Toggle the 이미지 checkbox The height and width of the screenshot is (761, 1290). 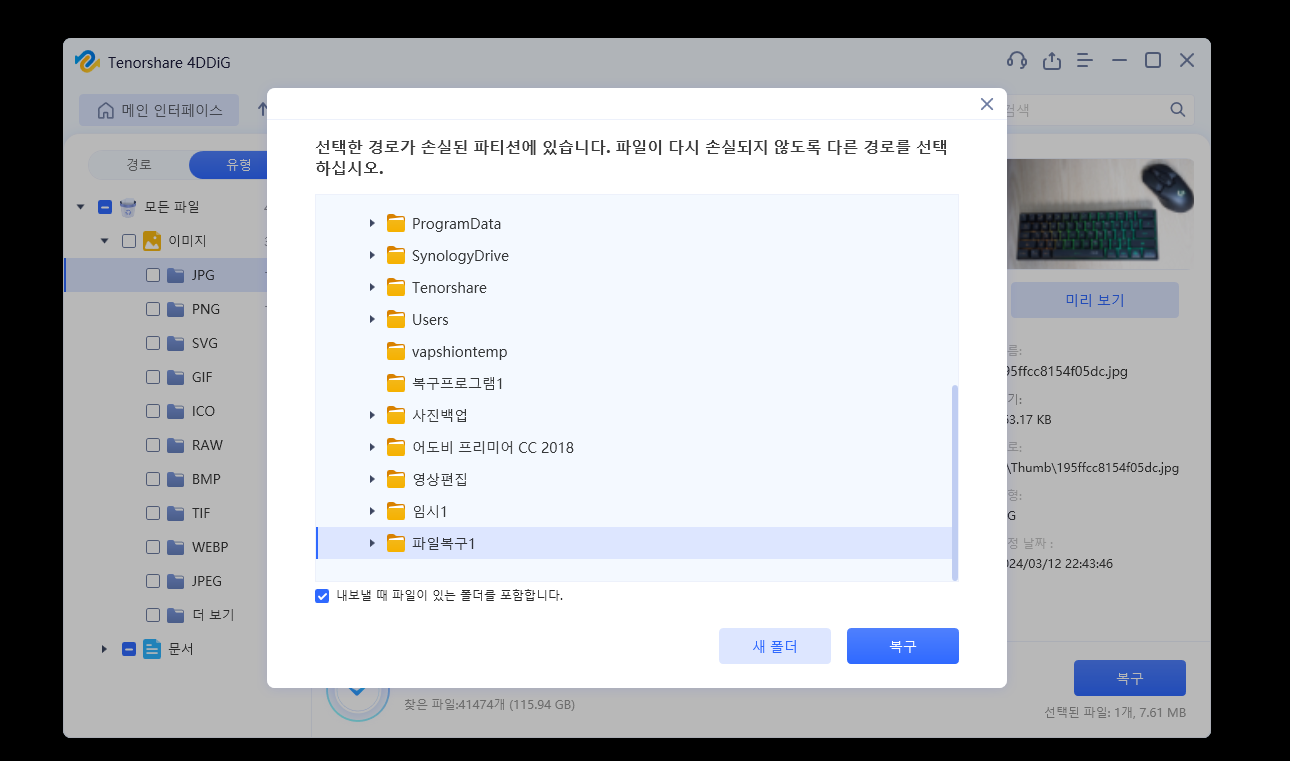pos(129,241)
